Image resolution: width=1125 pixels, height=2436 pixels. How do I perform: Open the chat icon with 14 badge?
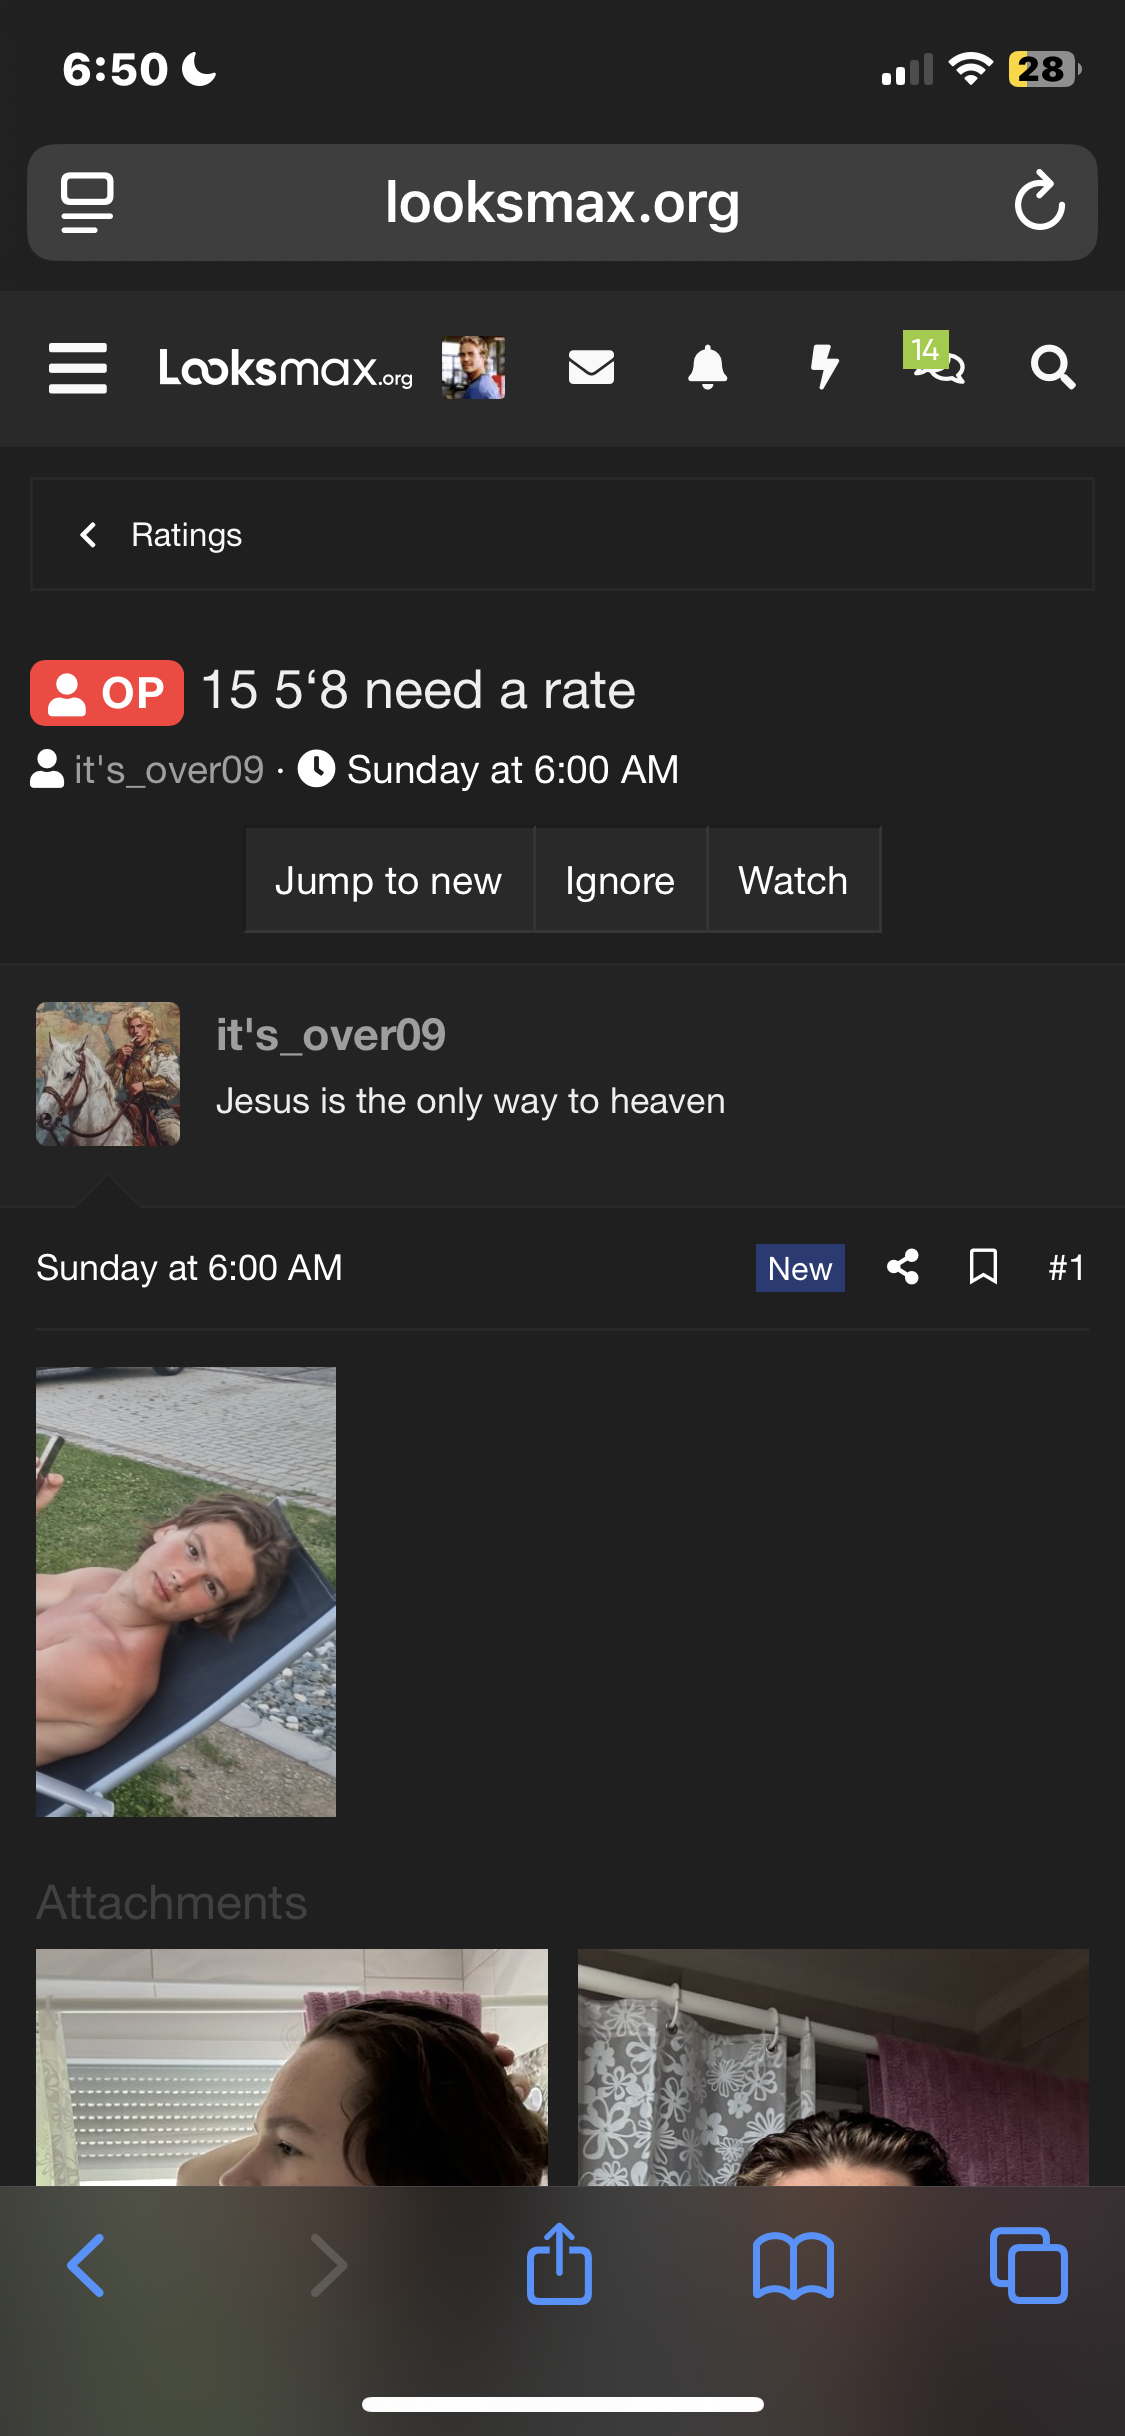[x=938, y=364]
